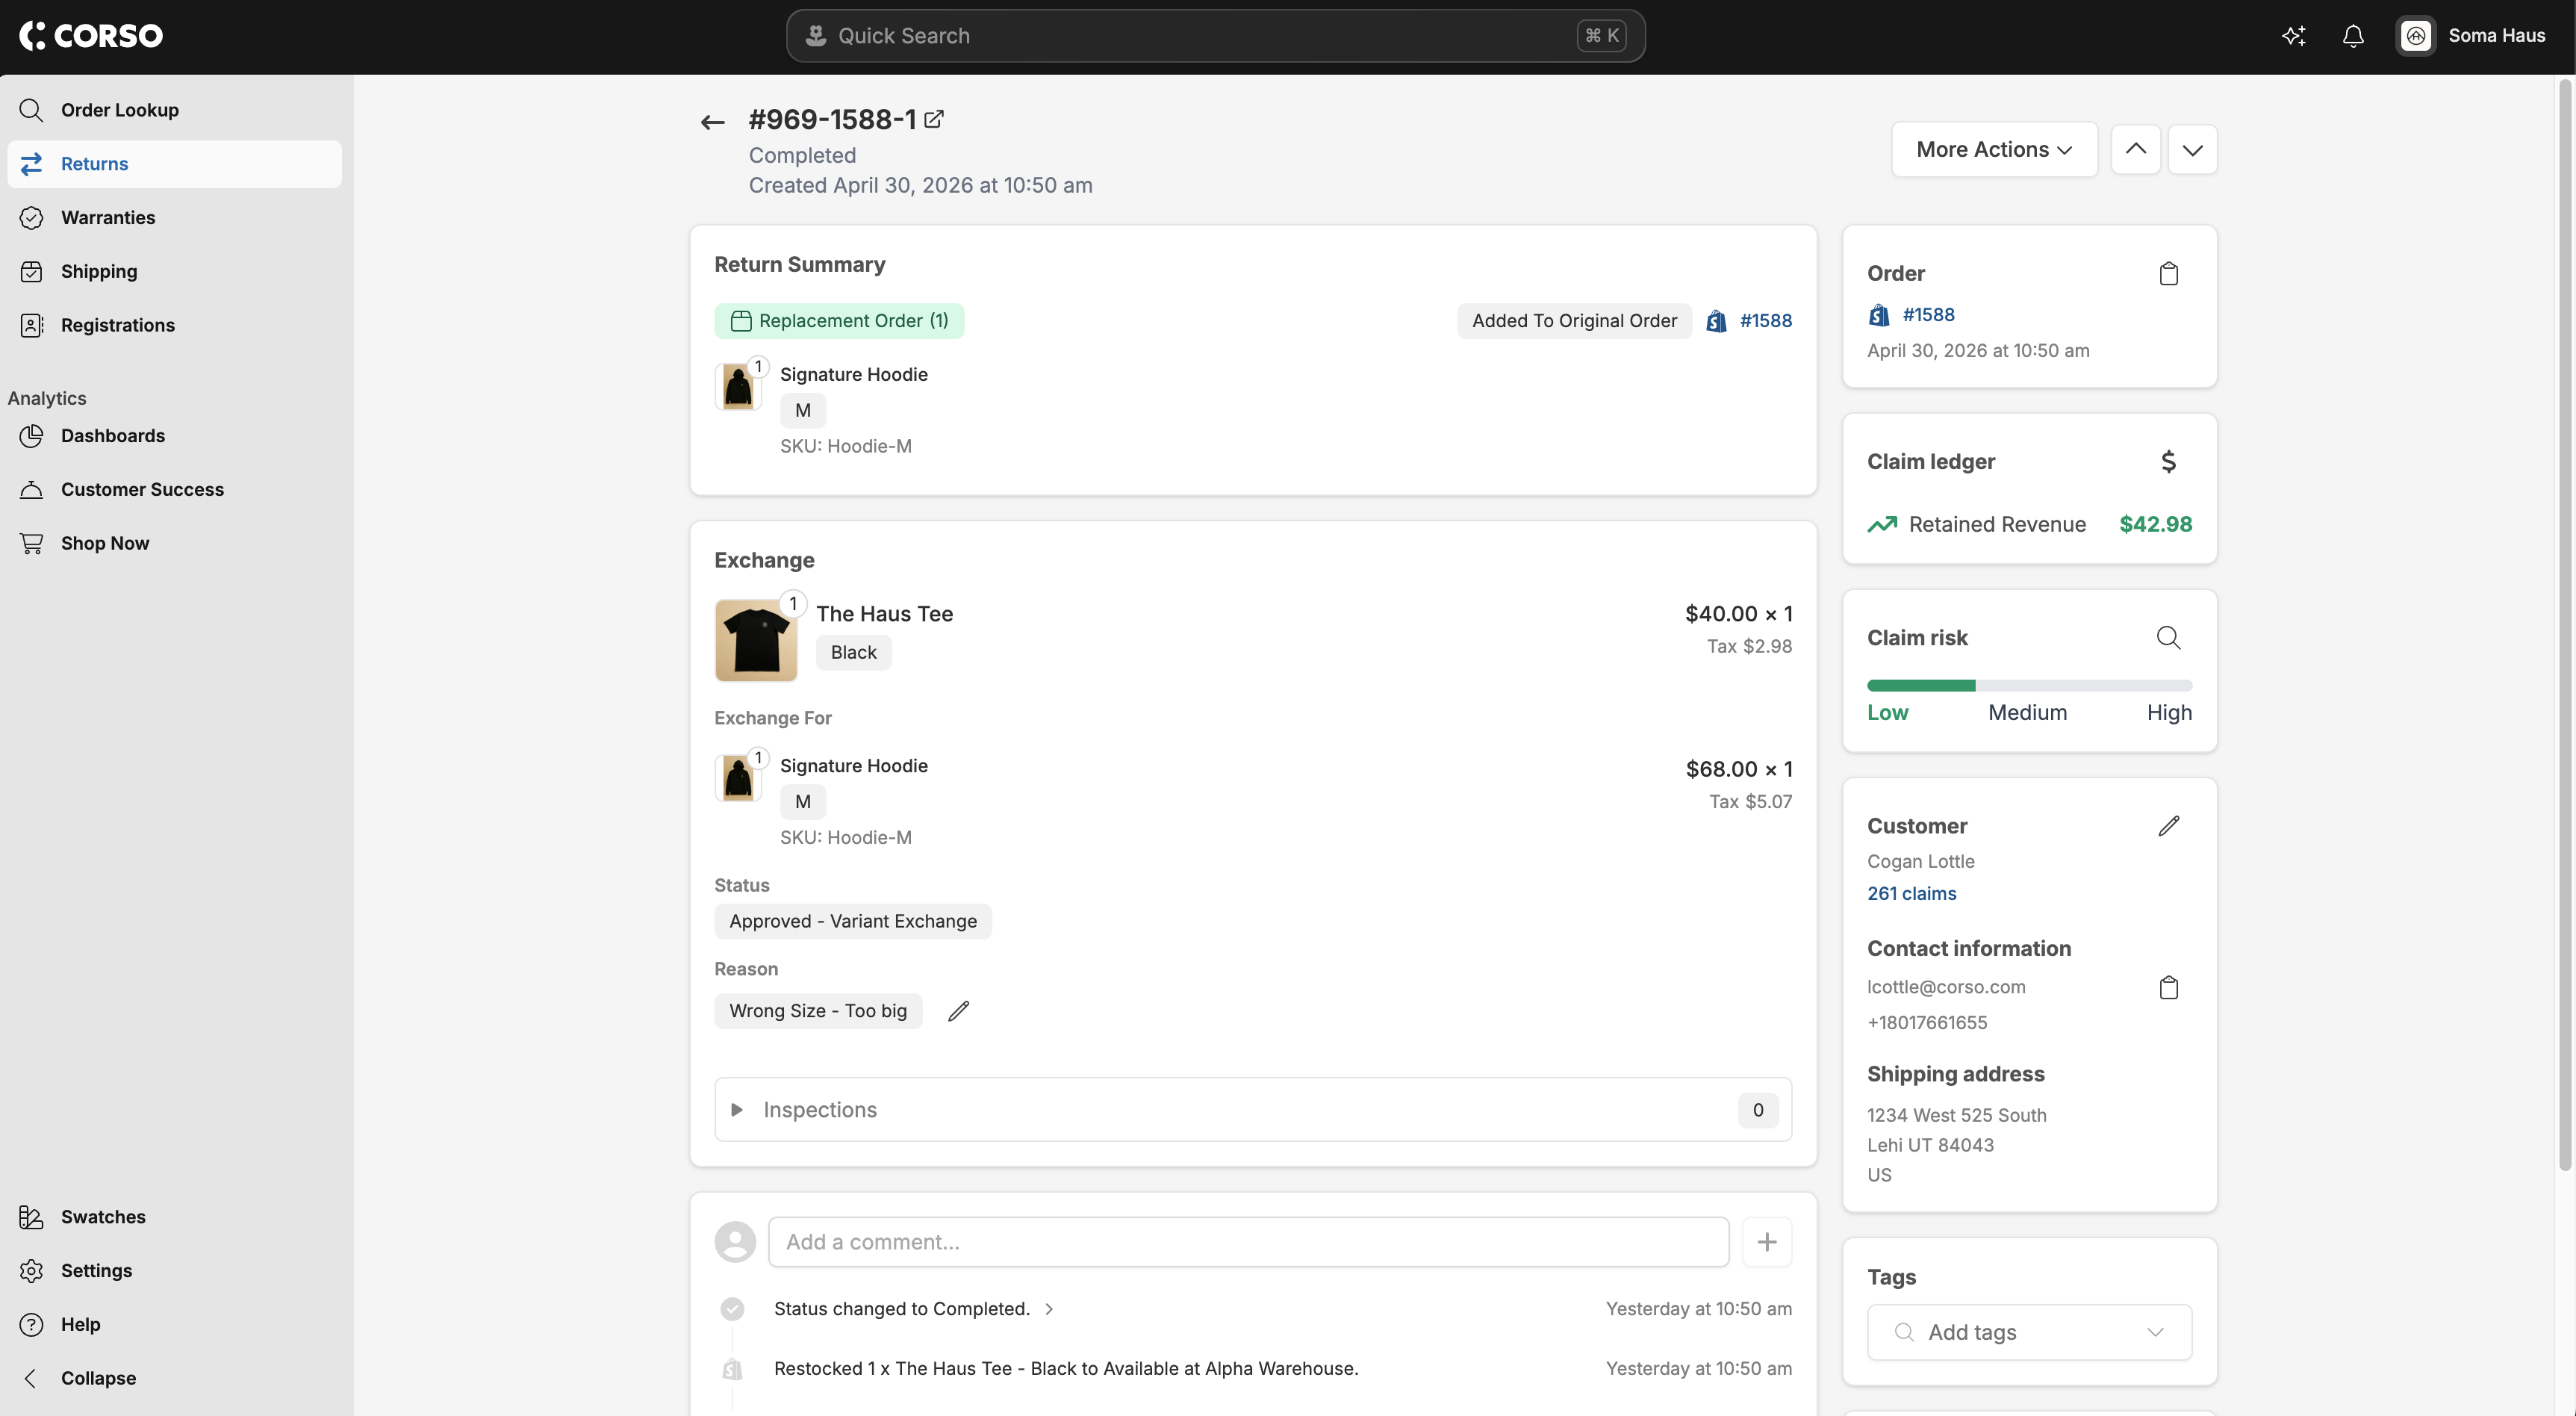This screenshot has width=2576, height=1416.
Task: Copy contact information with the clipboard icon
Action: click(x=2168, y=988)
